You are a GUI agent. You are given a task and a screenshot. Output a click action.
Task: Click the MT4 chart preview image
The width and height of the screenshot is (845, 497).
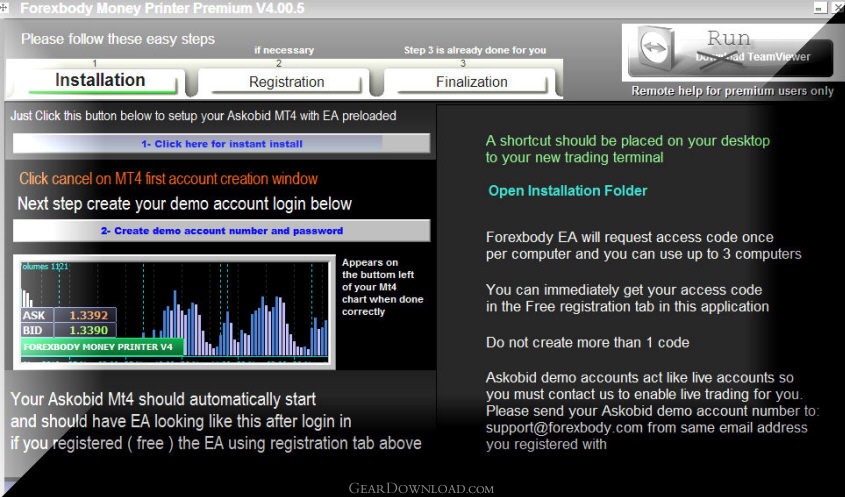point(174,312)
